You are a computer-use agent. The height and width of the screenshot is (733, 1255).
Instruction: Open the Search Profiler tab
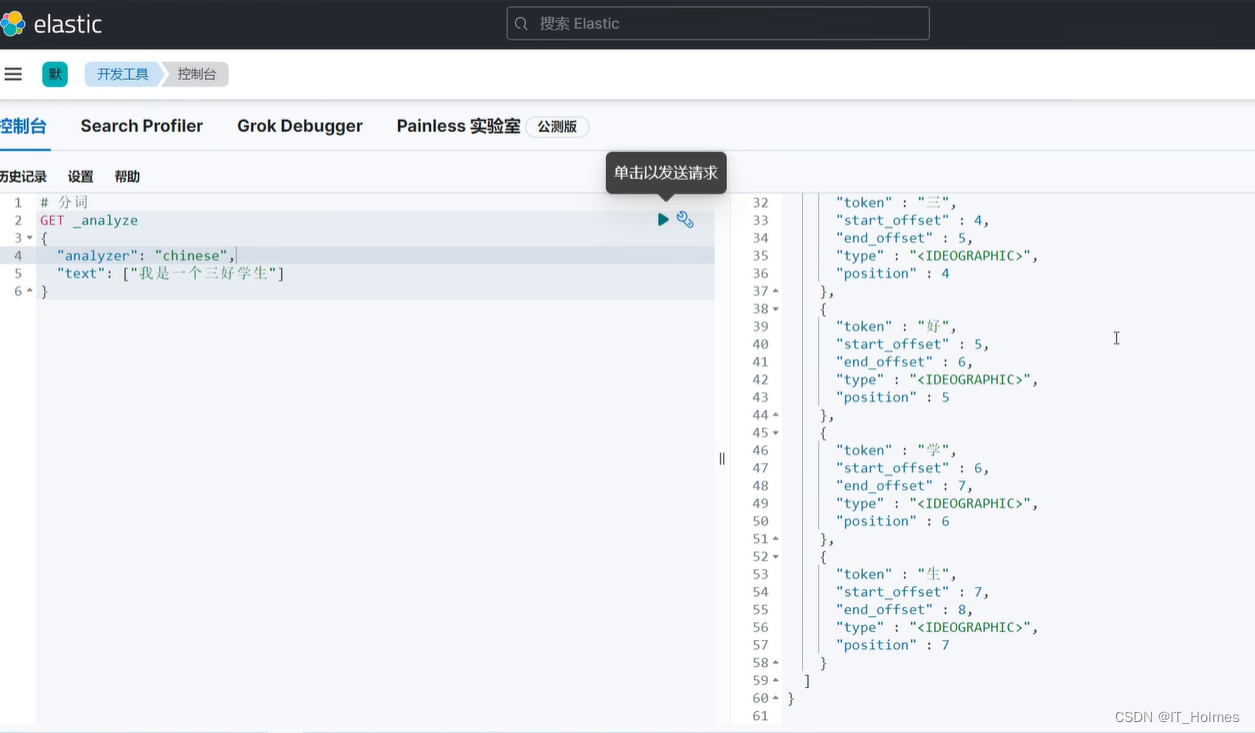[142, 126]
